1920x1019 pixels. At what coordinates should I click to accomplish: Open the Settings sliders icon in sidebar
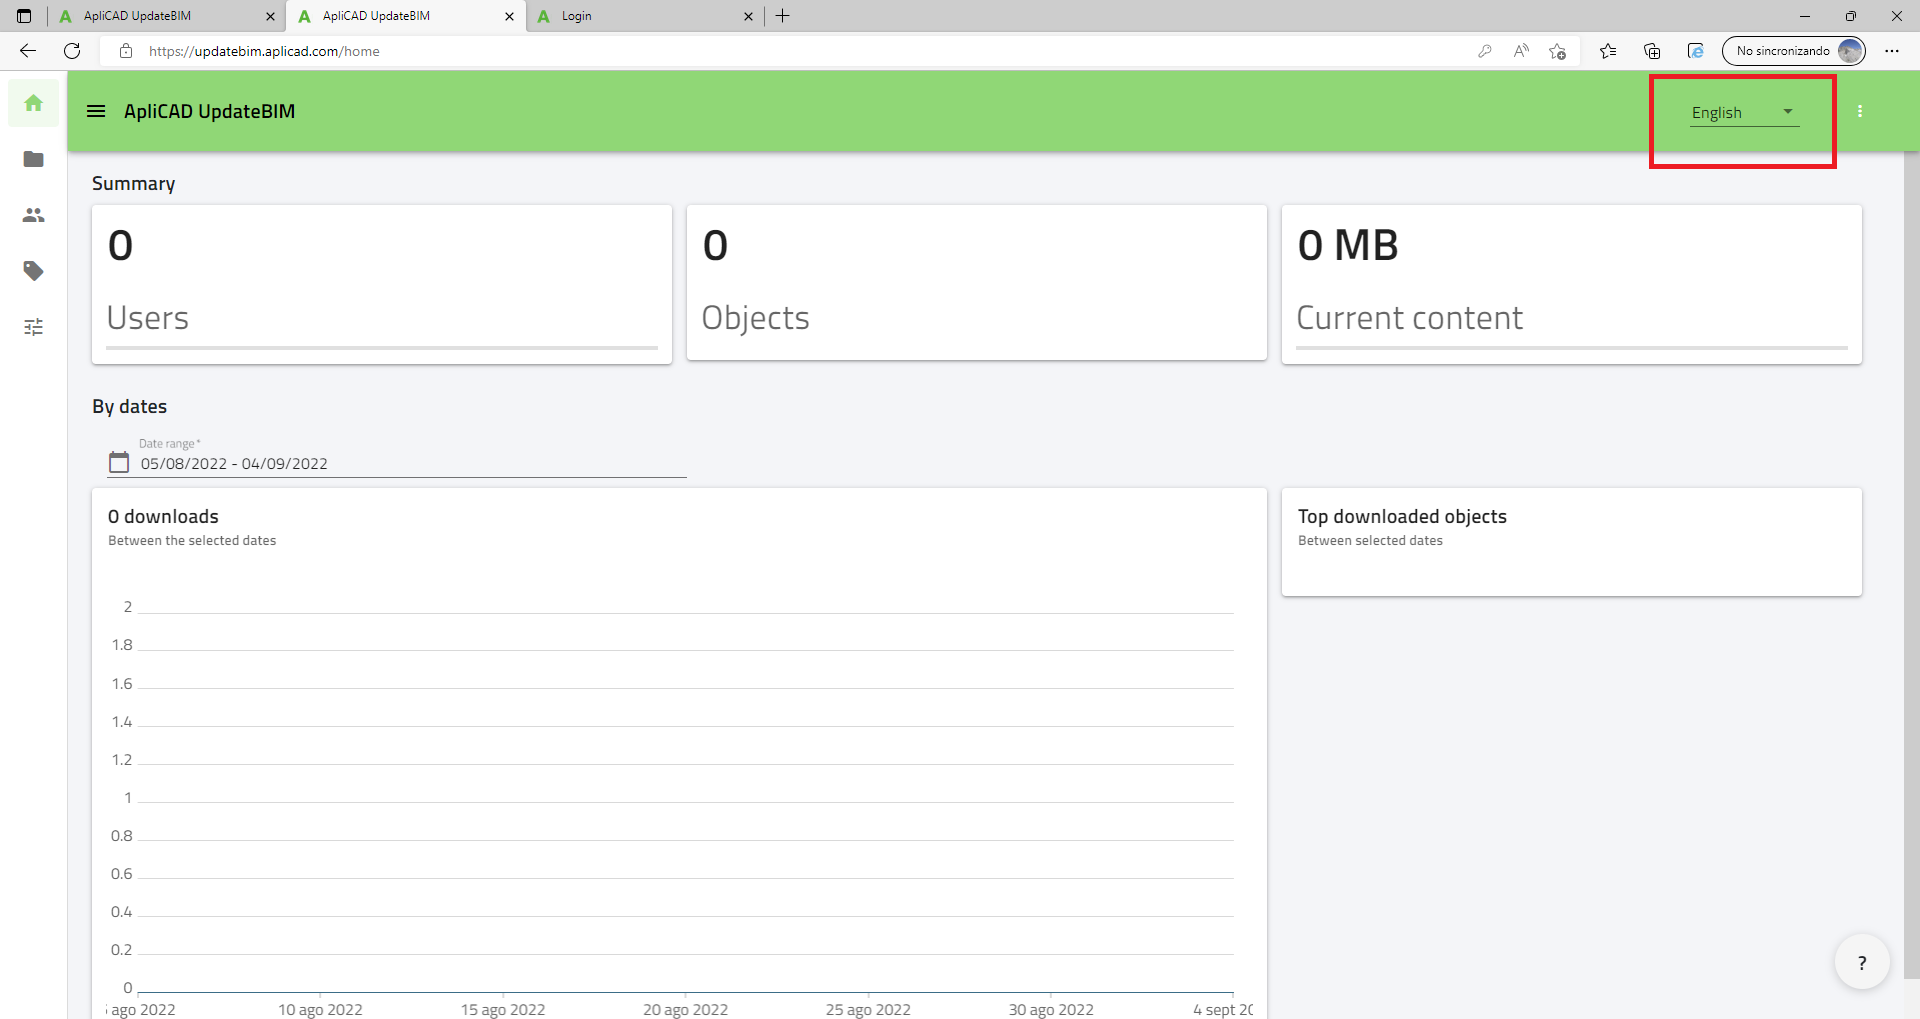[33, 327]
